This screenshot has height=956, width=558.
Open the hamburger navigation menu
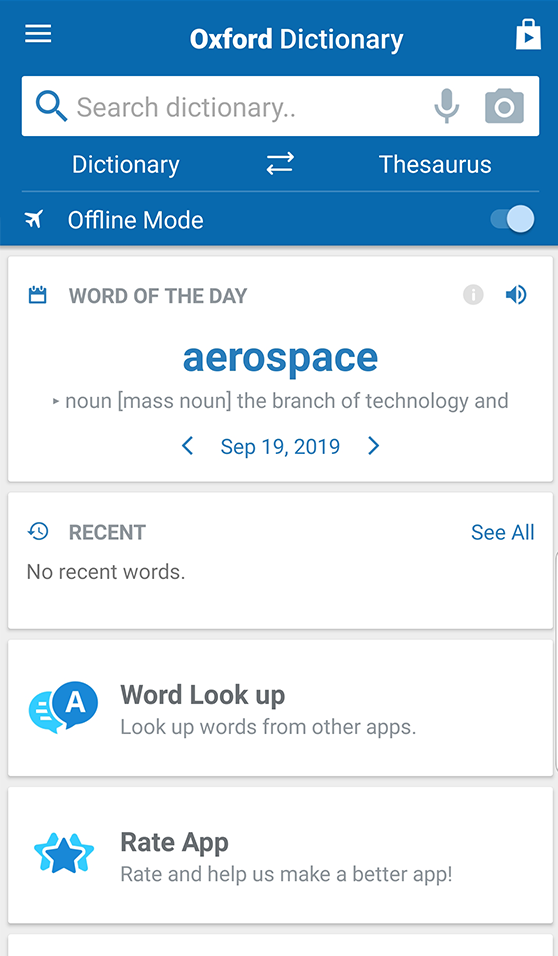38,34
